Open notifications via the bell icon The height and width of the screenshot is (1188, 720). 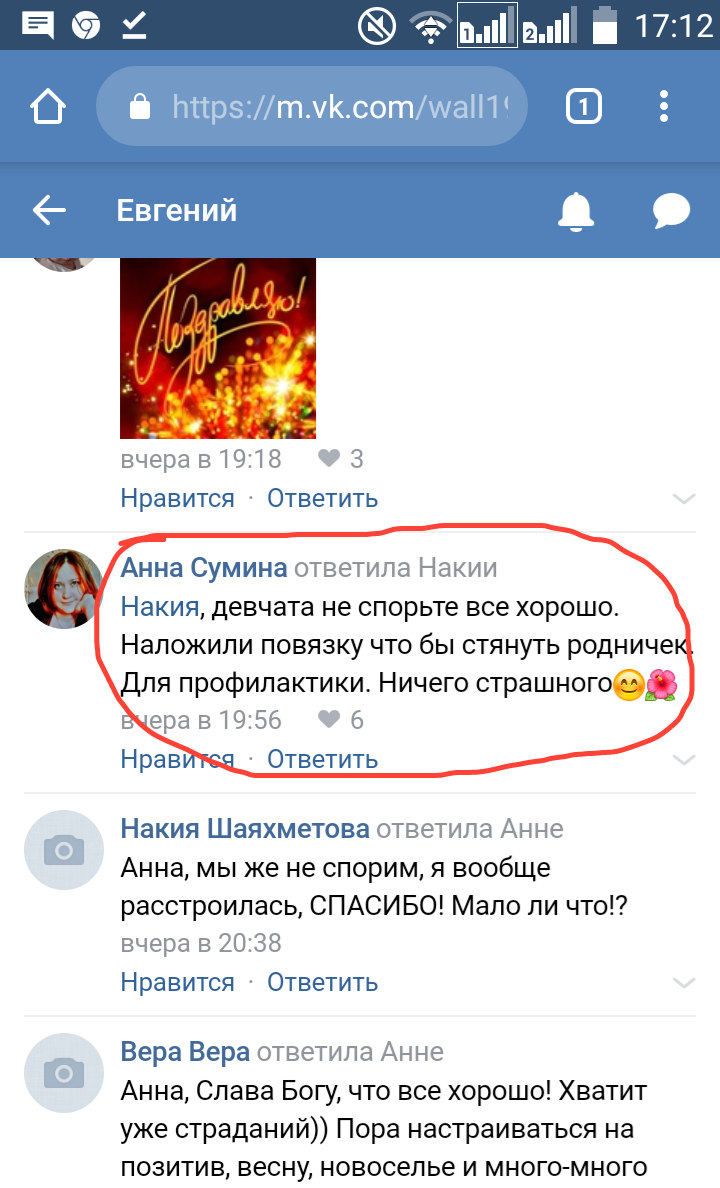coord(576,211)
